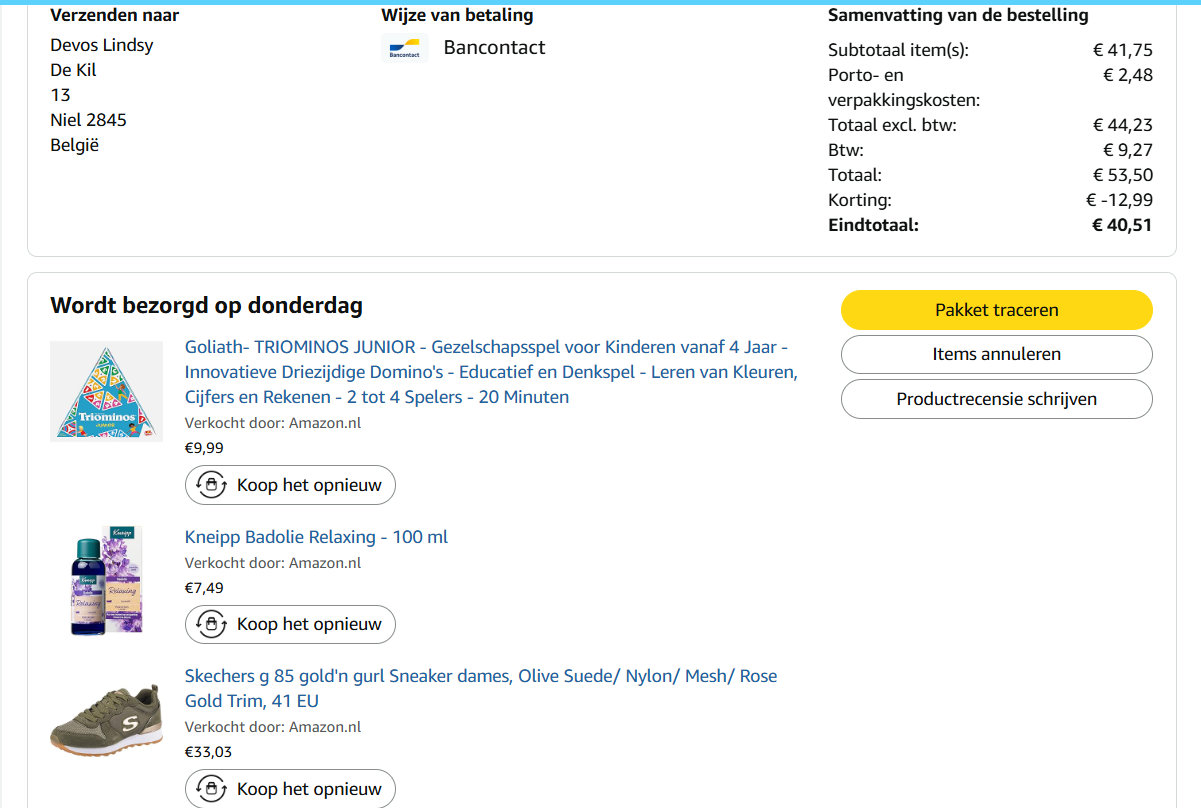Click the Btw amount € 9,27
Viewport: 1201px width, 808px height.
click(1128, 150)
